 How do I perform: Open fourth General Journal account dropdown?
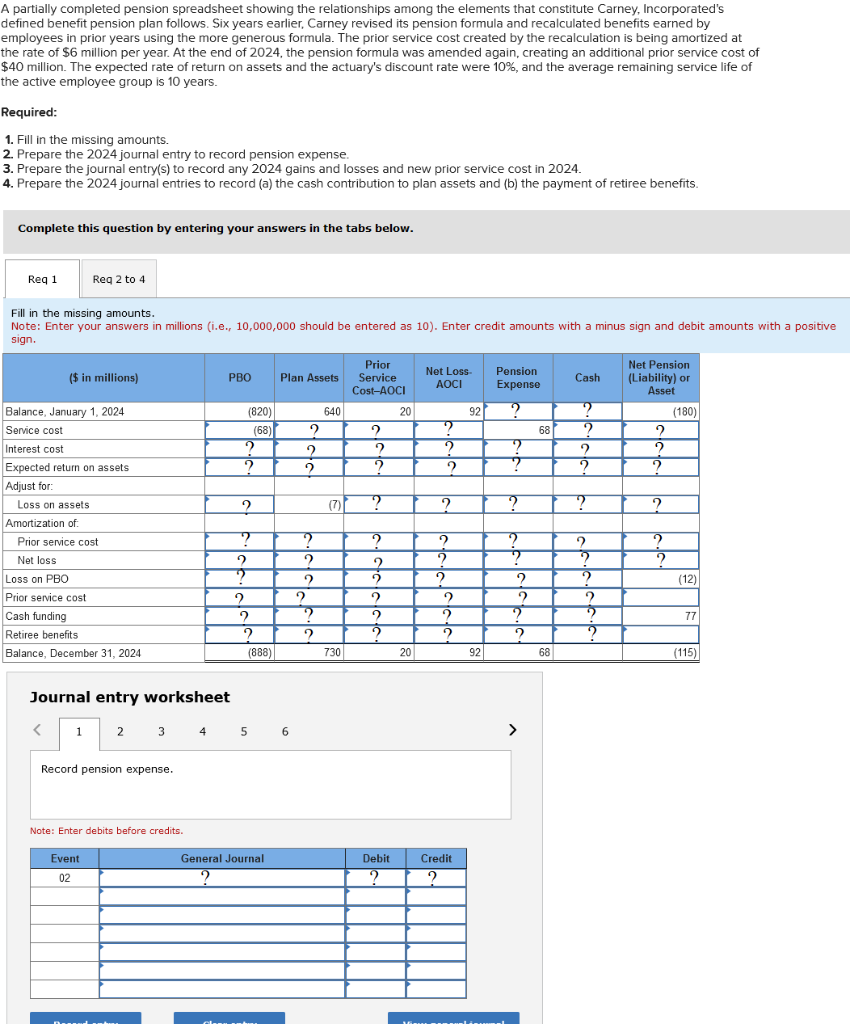pos(222,933)
